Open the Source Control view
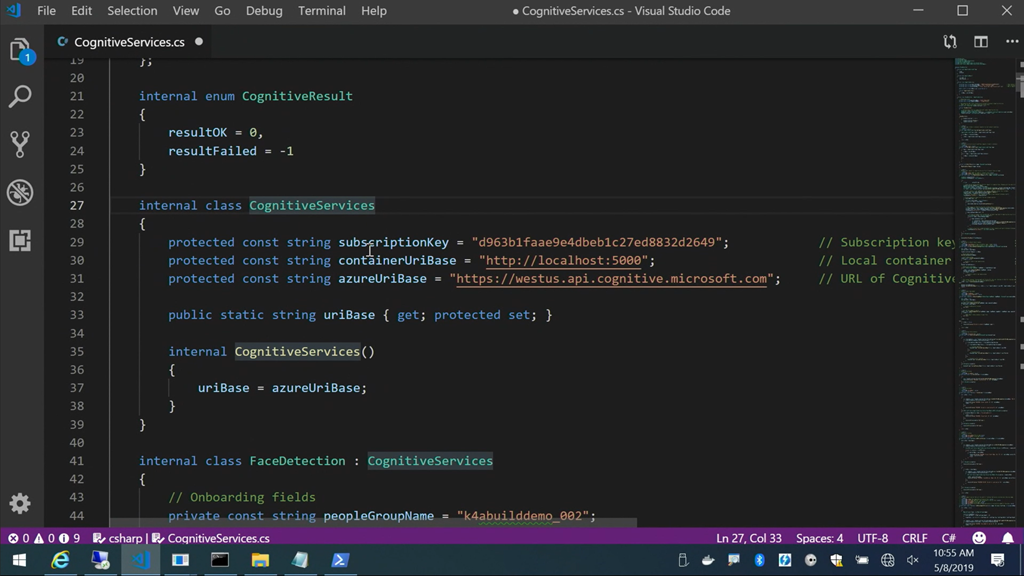Image resolution: width=1024 pixels, height=576 pixels. tap(20, 144)
